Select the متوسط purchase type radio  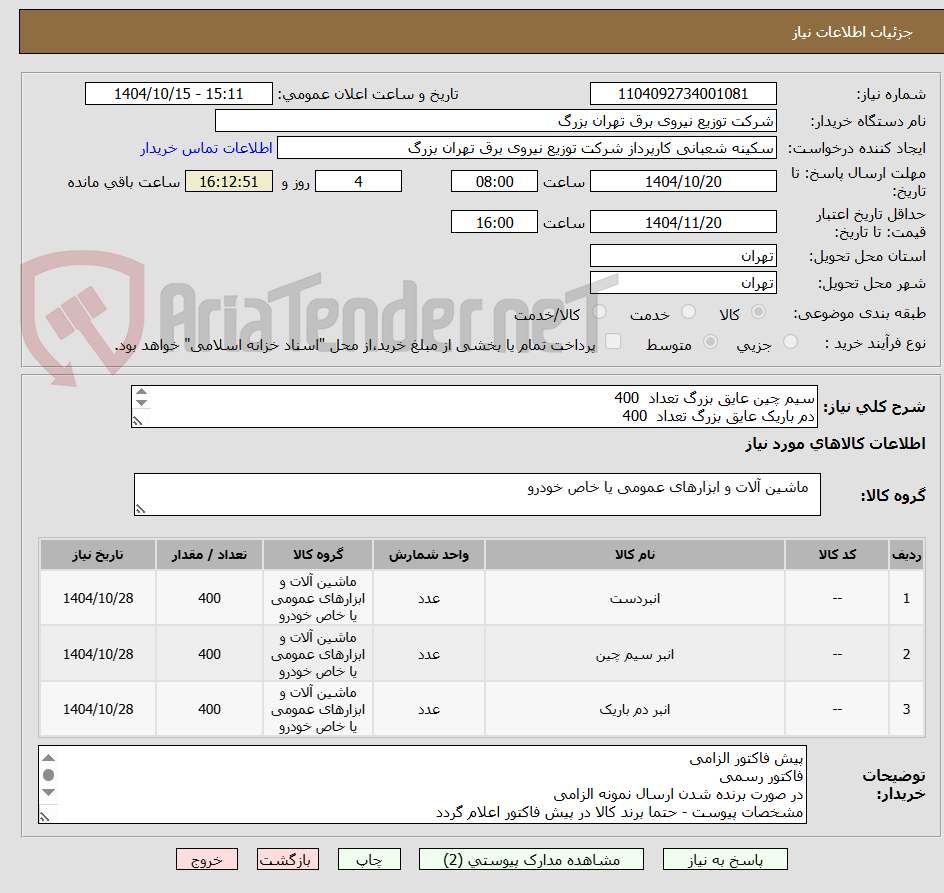710,342
